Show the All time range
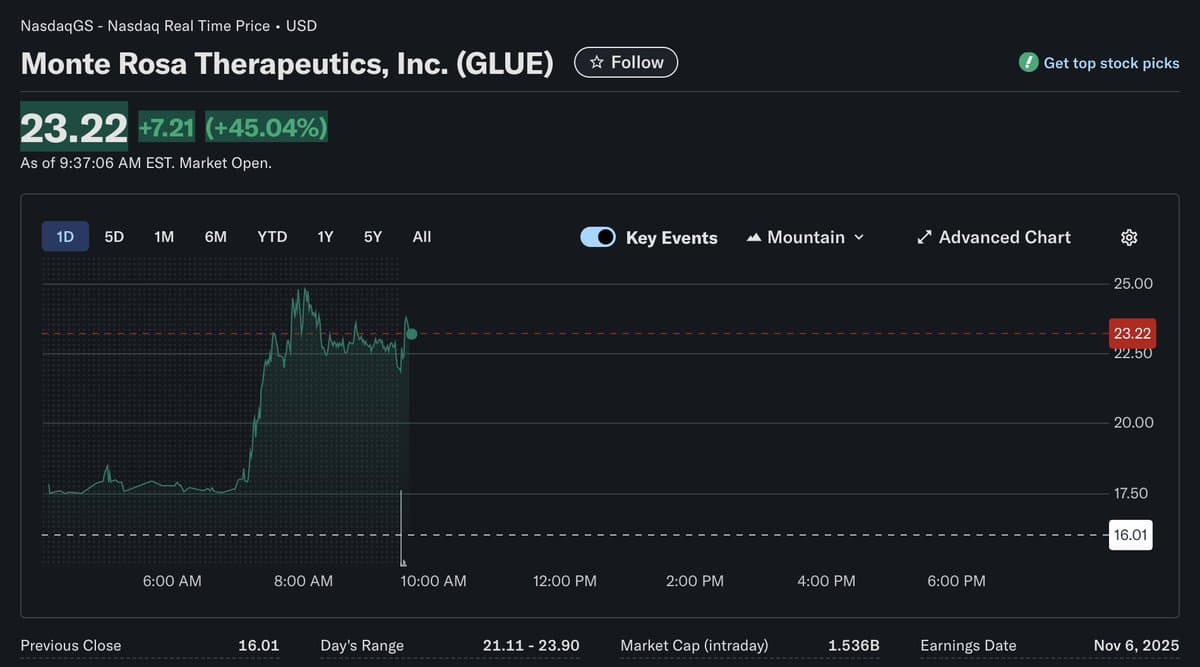 click(x=422, y=237)
